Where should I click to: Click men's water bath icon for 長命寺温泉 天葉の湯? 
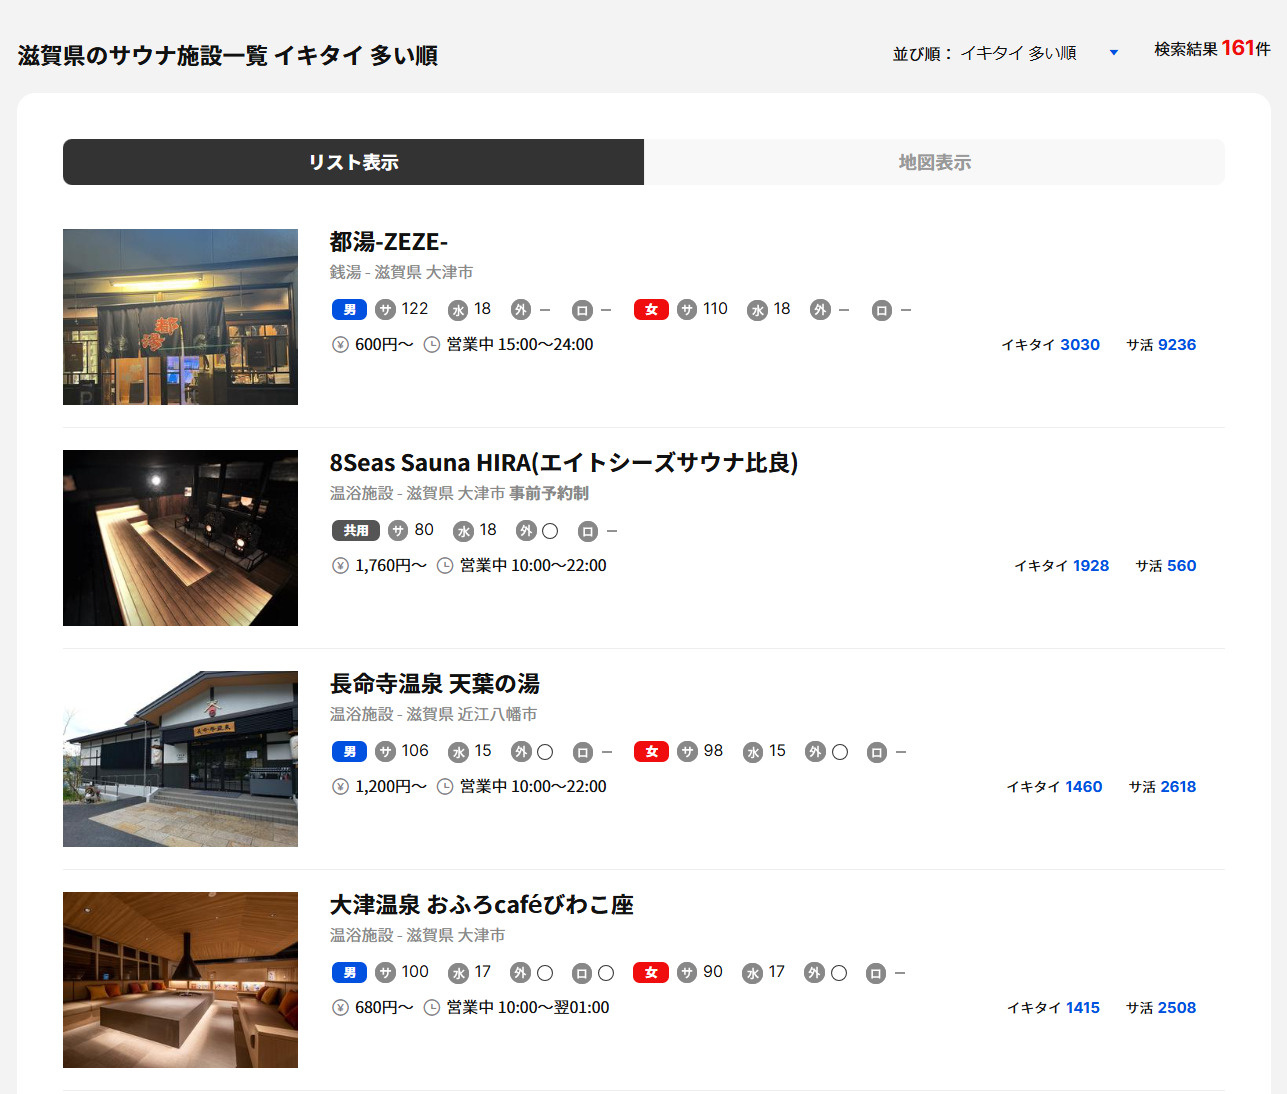click(x=458, y=752)
